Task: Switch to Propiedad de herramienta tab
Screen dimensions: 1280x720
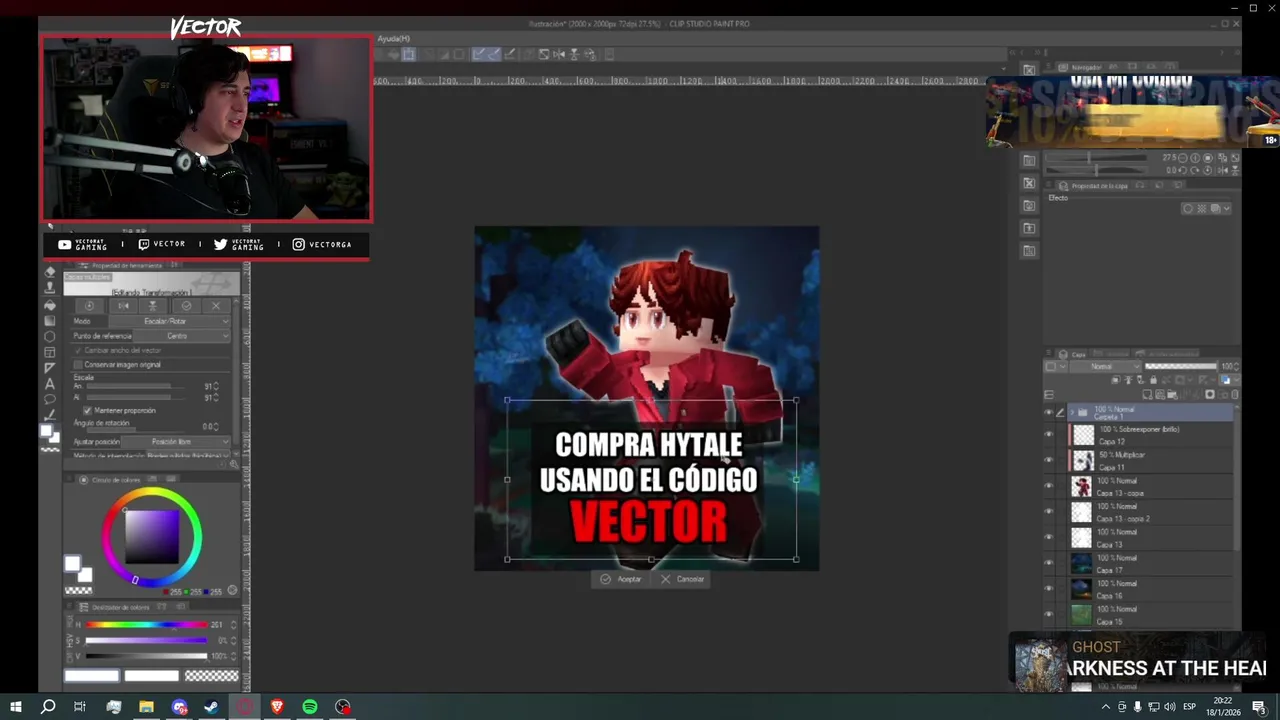Action: (125, 265)
